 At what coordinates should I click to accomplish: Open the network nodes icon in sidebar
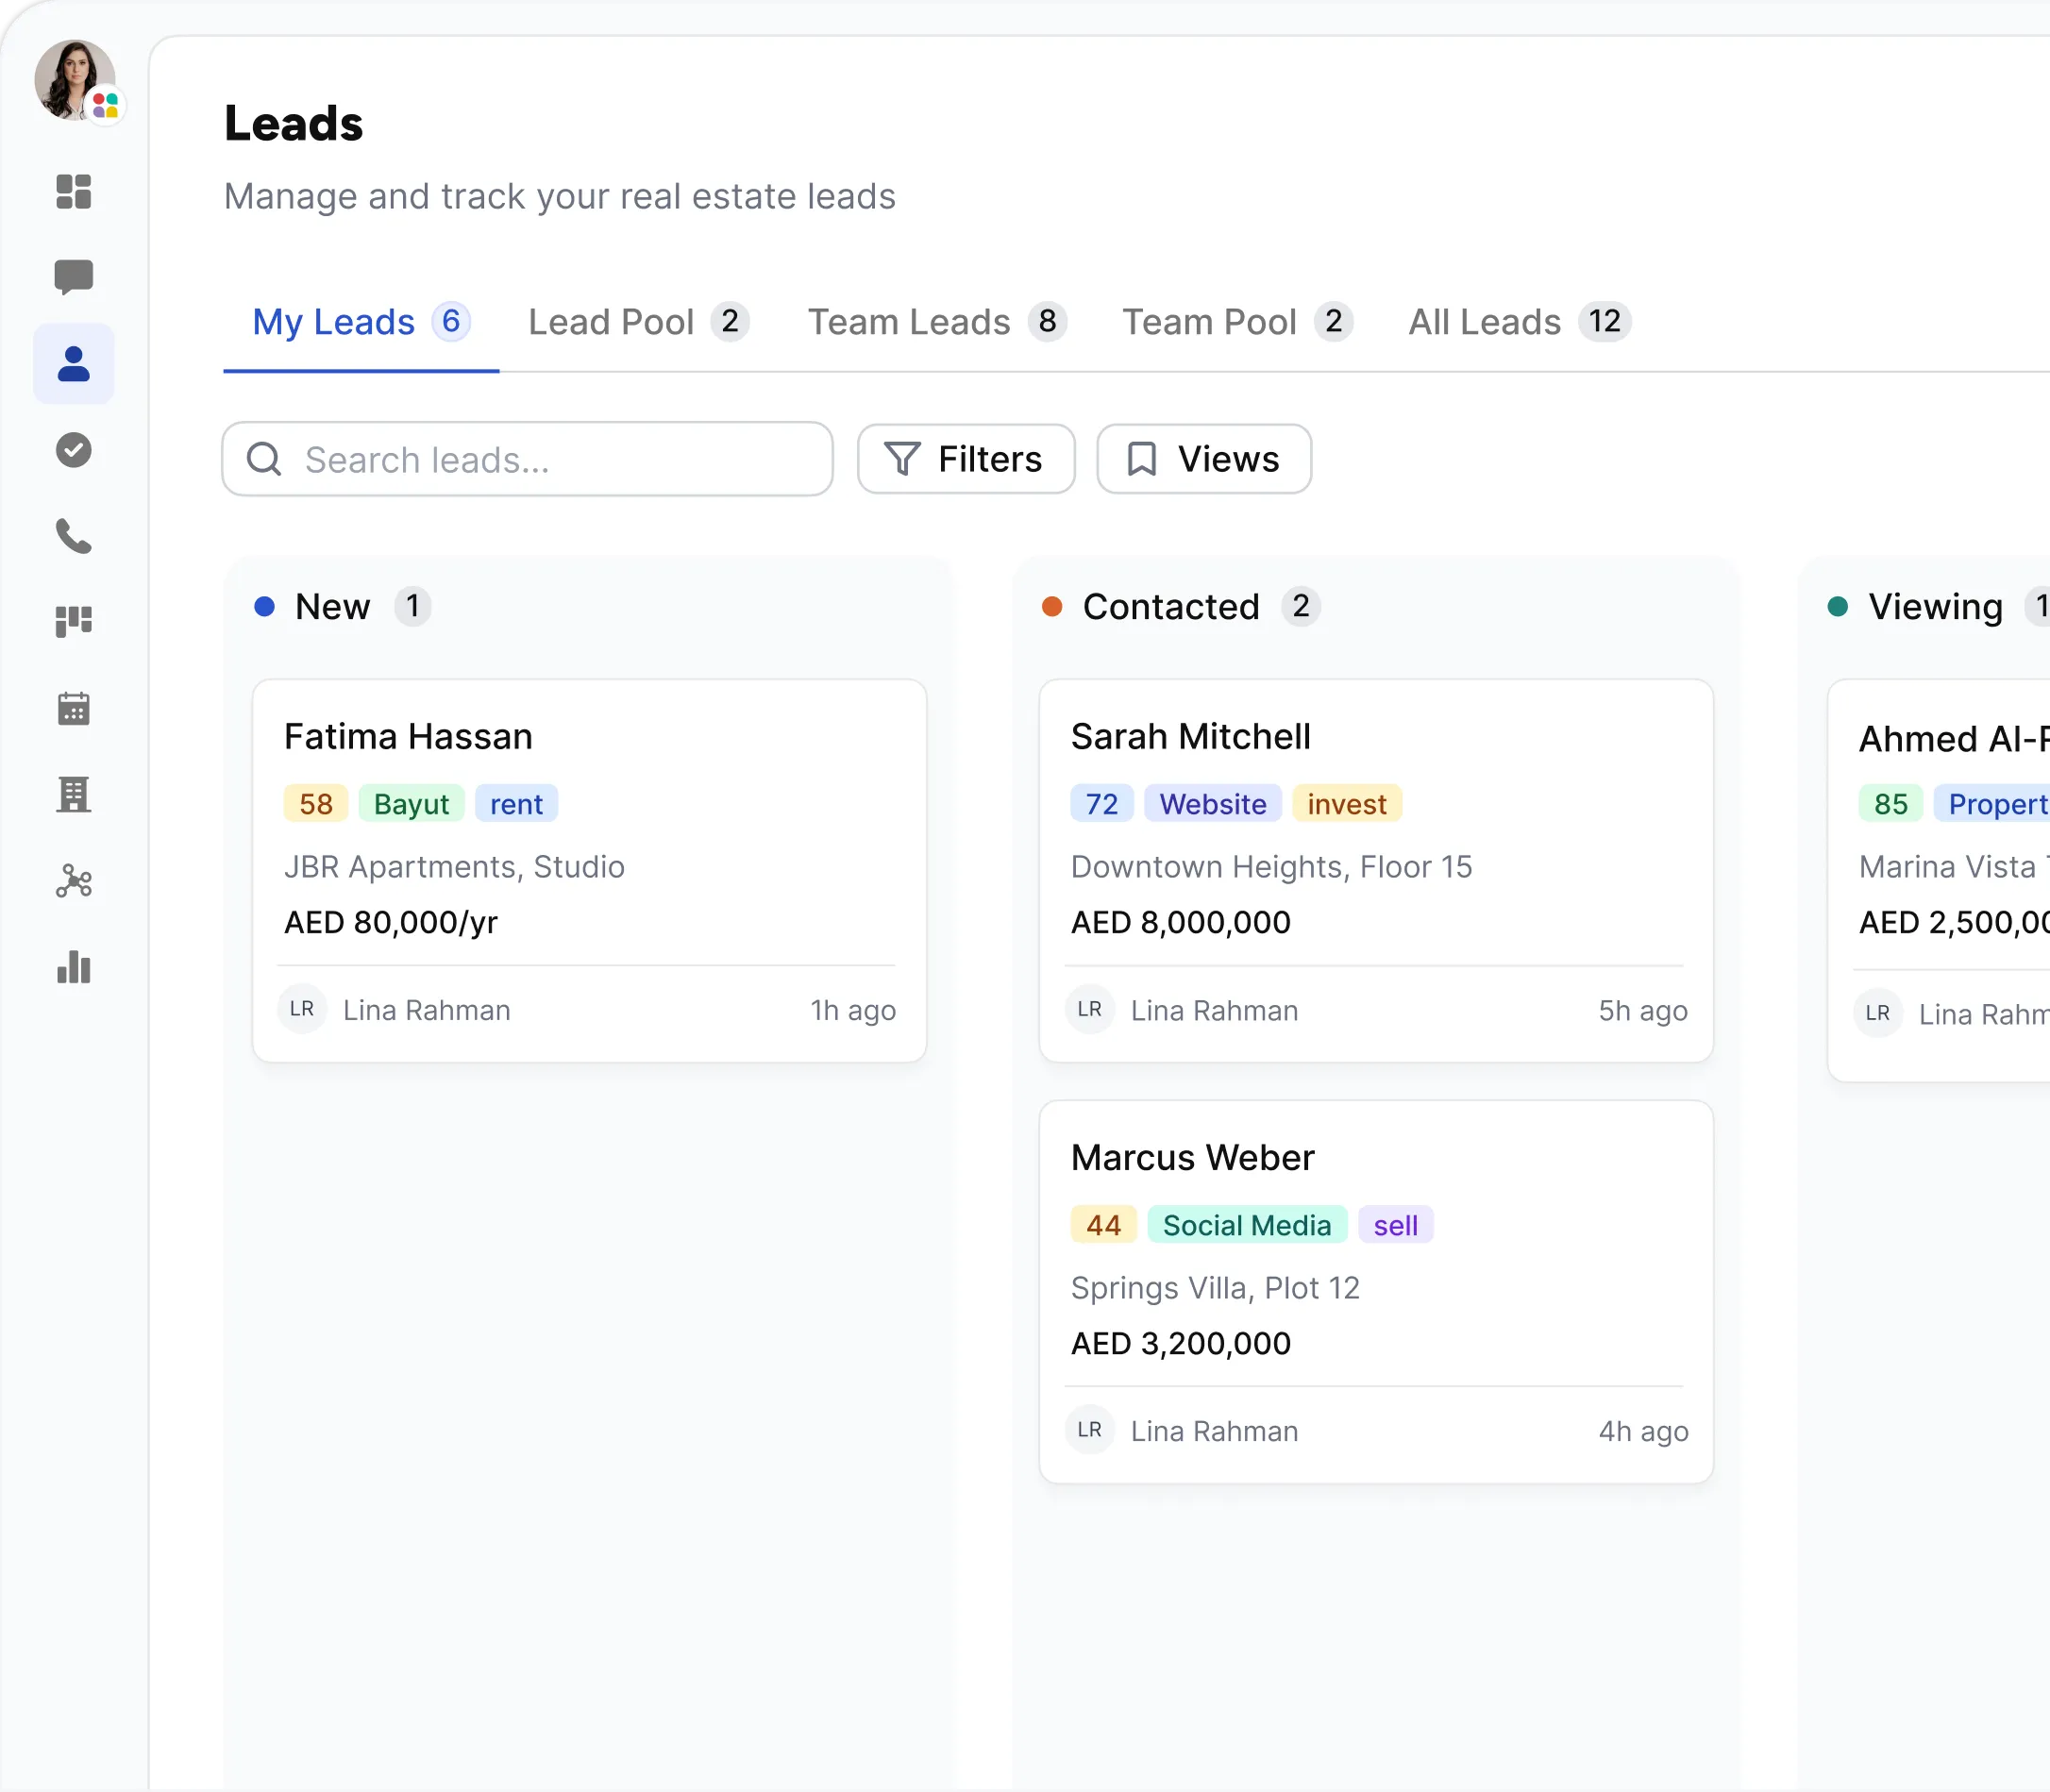74,881
